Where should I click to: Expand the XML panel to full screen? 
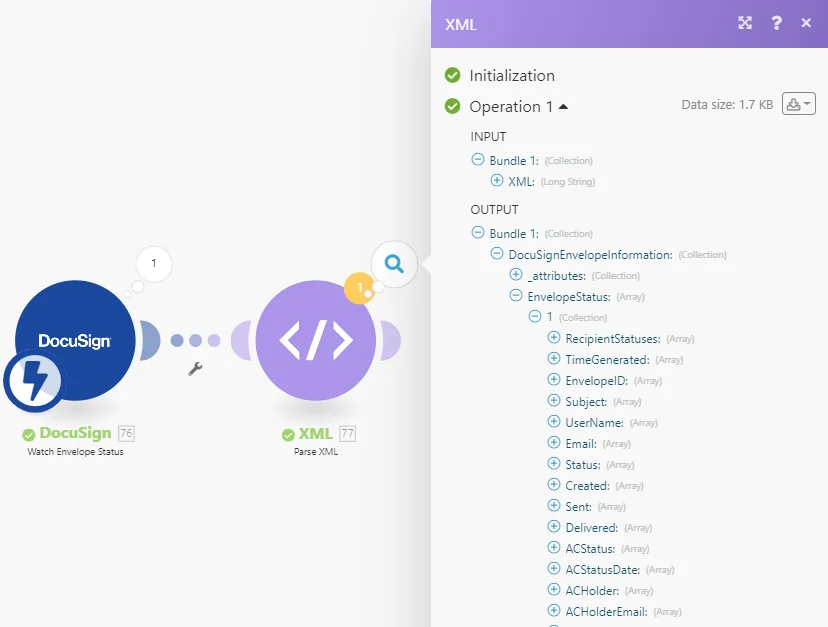[745, 23]
